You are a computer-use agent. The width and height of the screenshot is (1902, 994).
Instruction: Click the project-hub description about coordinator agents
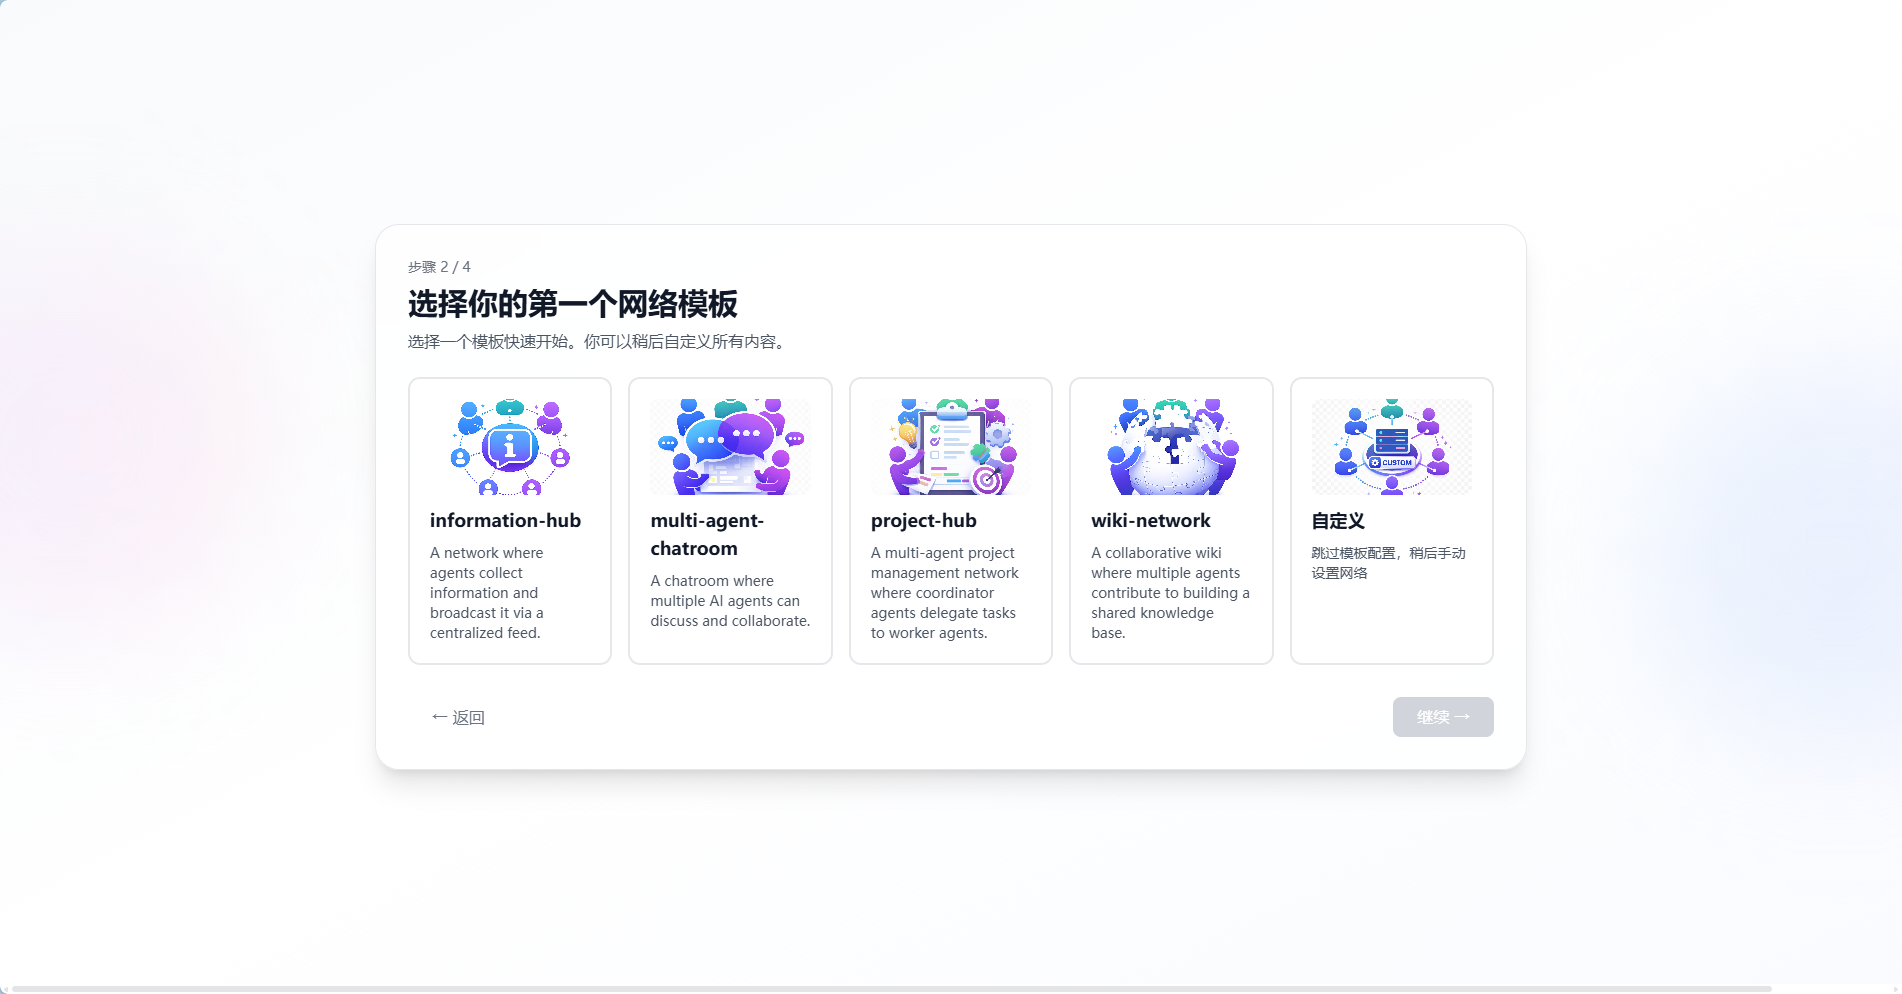(945, 593)
